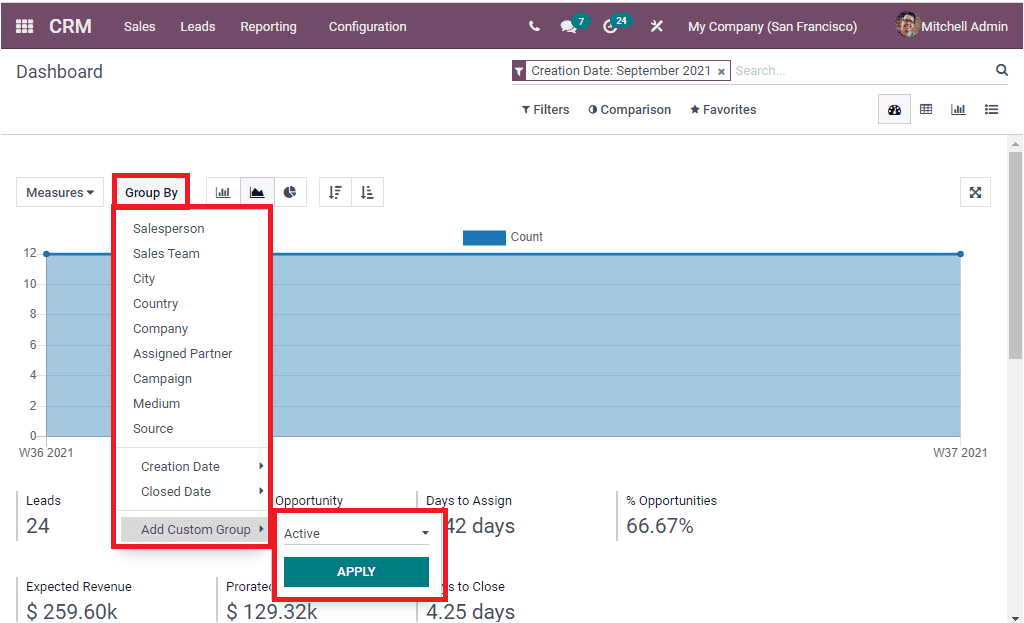Click the expand fullscreen icon on the chart
This screenshot has height=623, width=1024.
pos(975,191)
